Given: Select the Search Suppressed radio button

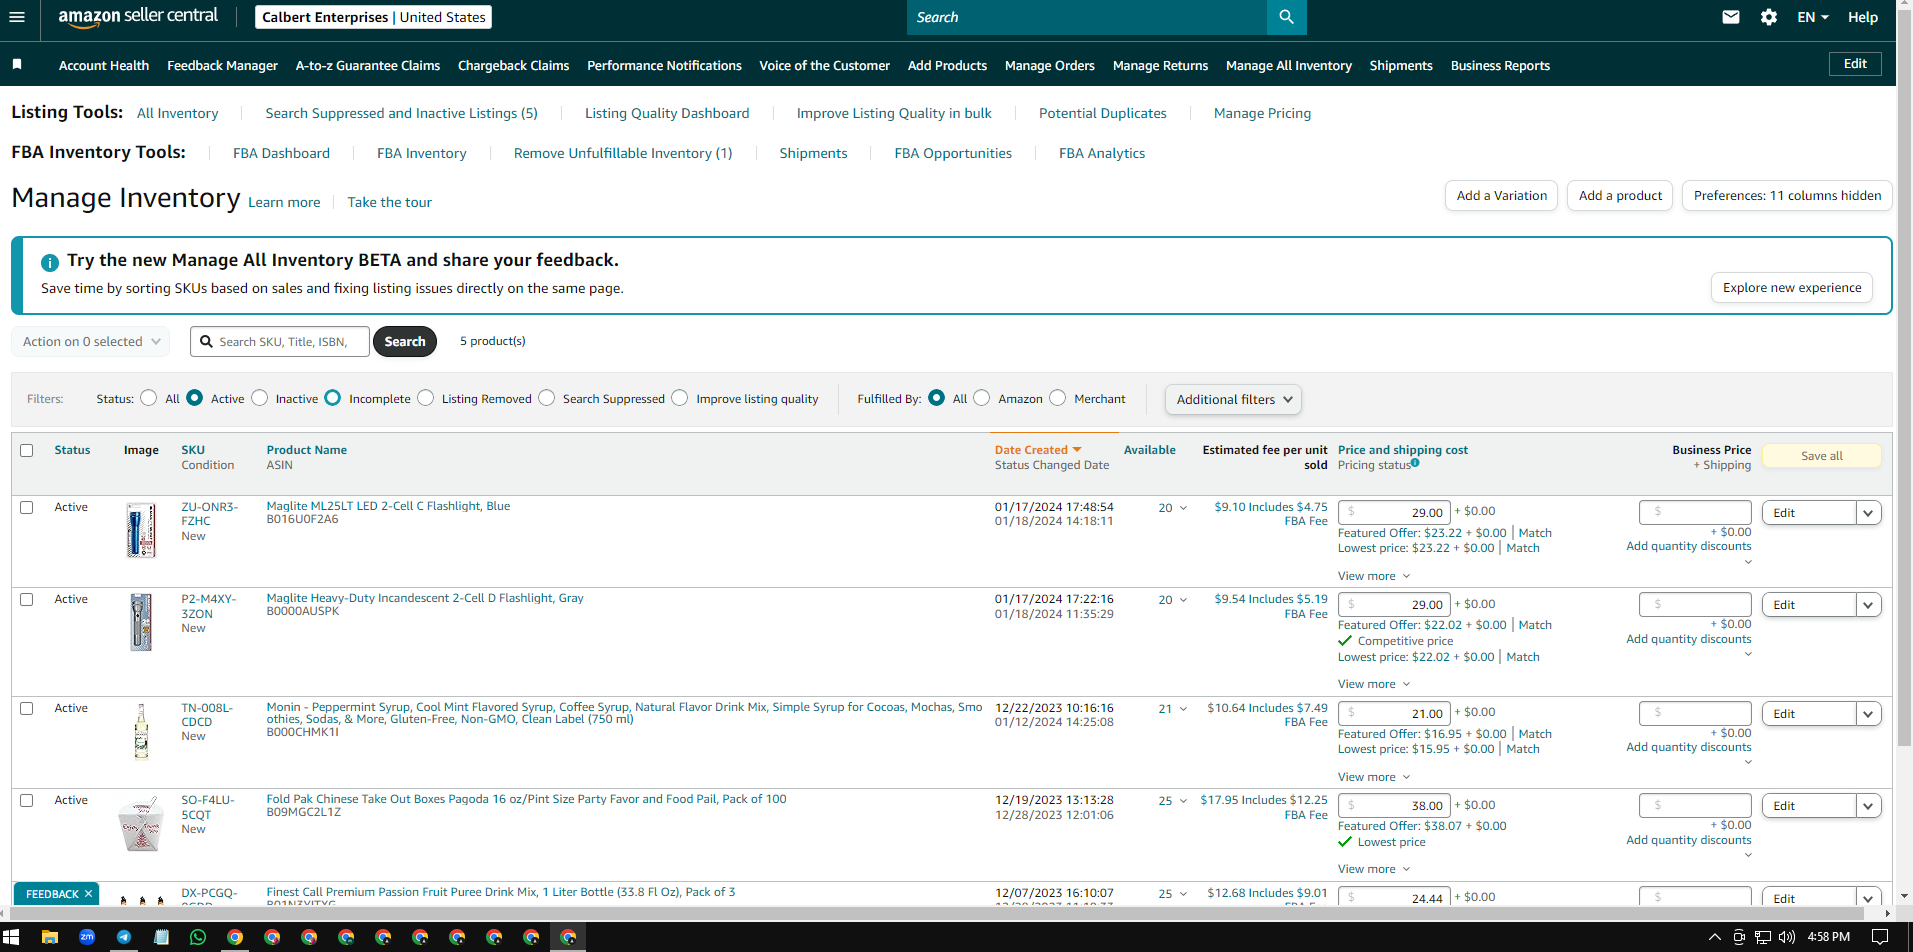Looking at the screenshot, I should (547, 398).
